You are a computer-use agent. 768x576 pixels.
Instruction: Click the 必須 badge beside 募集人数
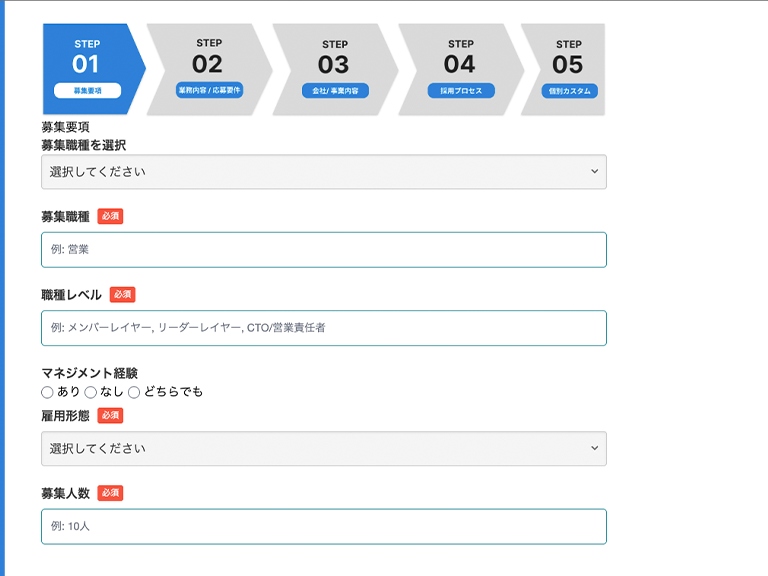click(110, 493)
